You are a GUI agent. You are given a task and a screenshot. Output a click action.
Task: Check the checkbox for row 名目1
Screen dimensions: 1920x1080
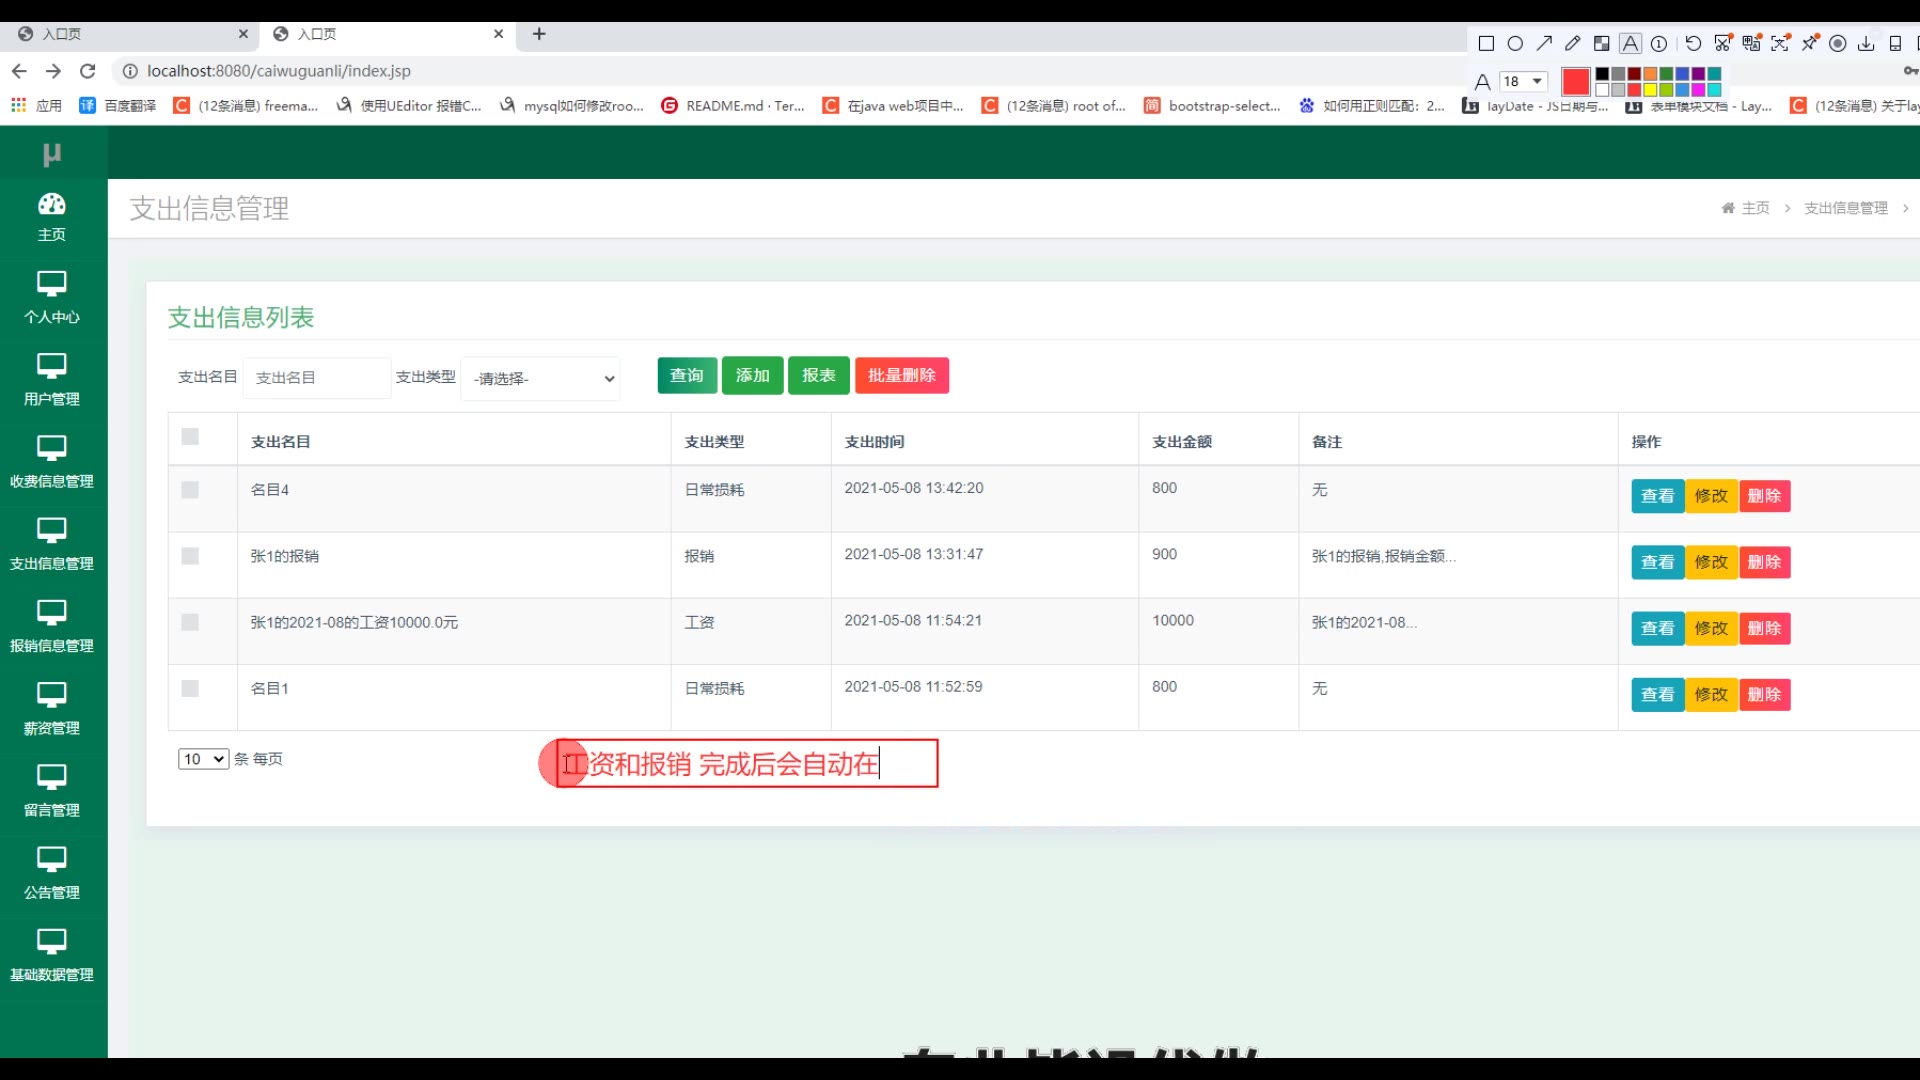click(x=190, y=688)
